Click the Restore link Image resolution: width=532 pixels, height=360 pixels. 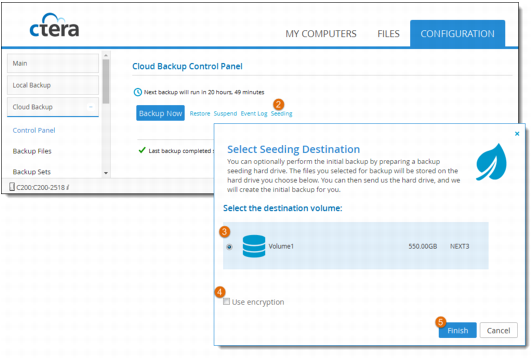(200, 113)
